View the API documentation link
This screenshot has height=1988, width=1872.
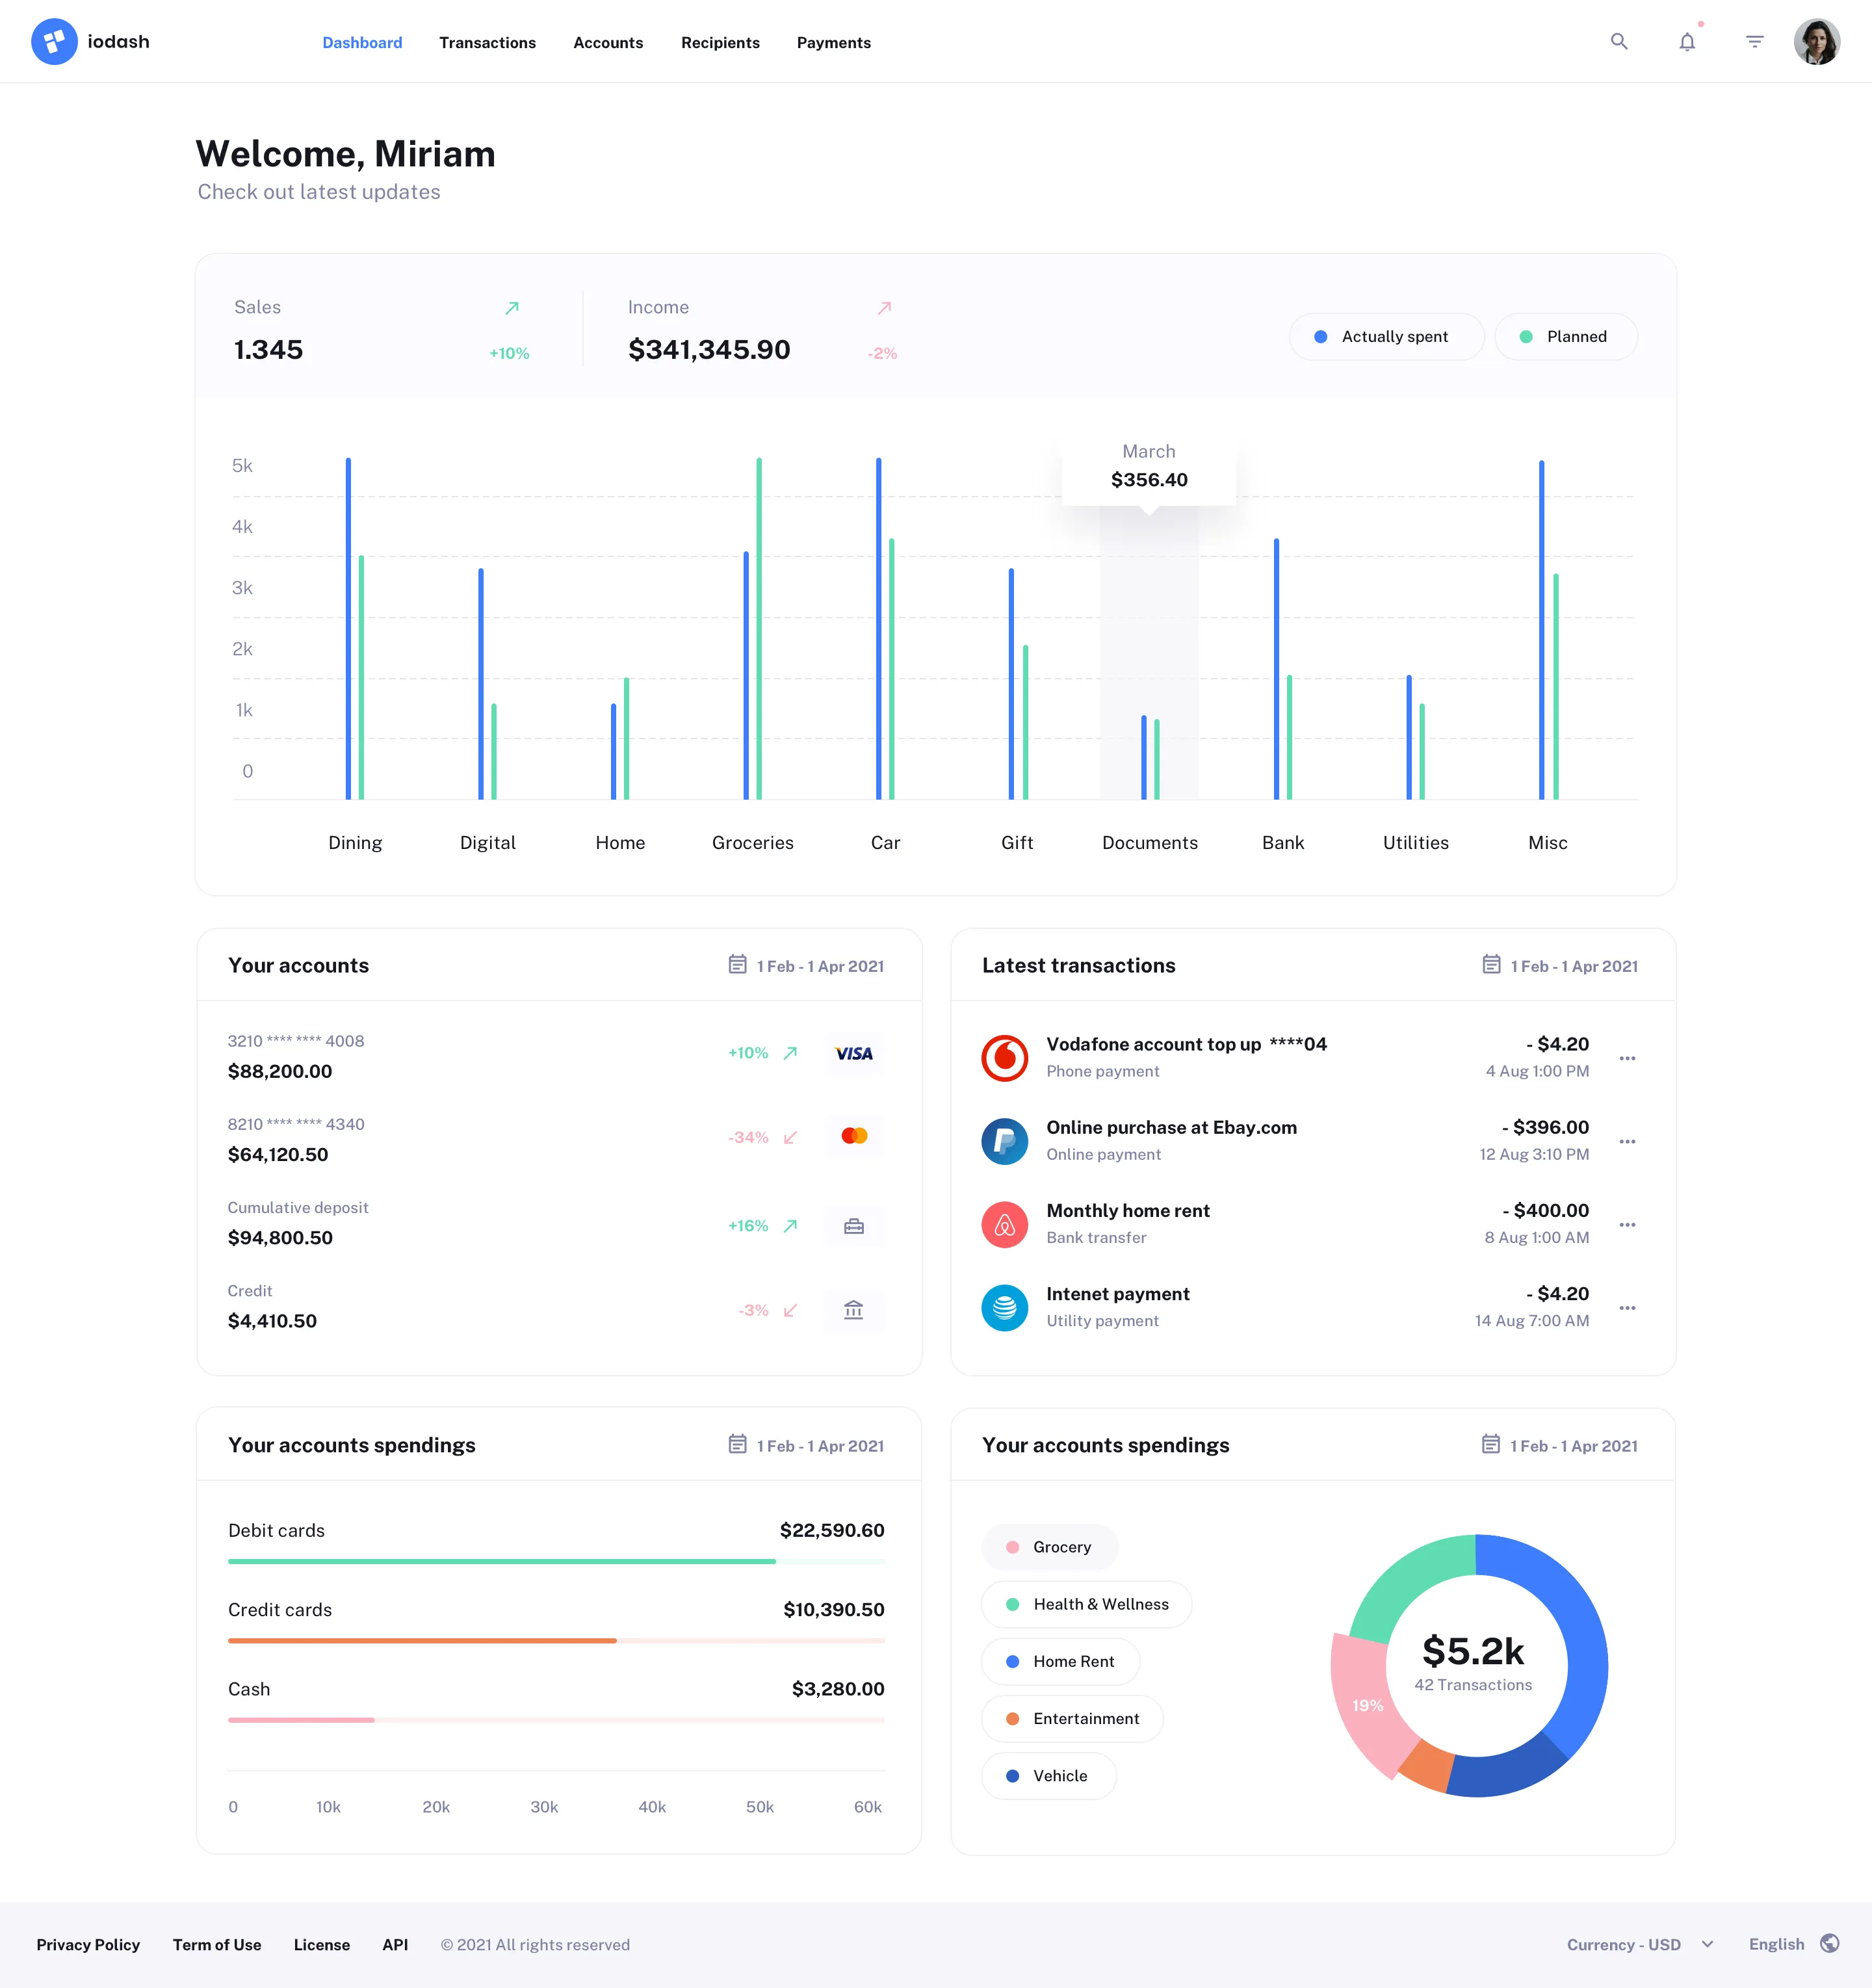point(395,1944)
